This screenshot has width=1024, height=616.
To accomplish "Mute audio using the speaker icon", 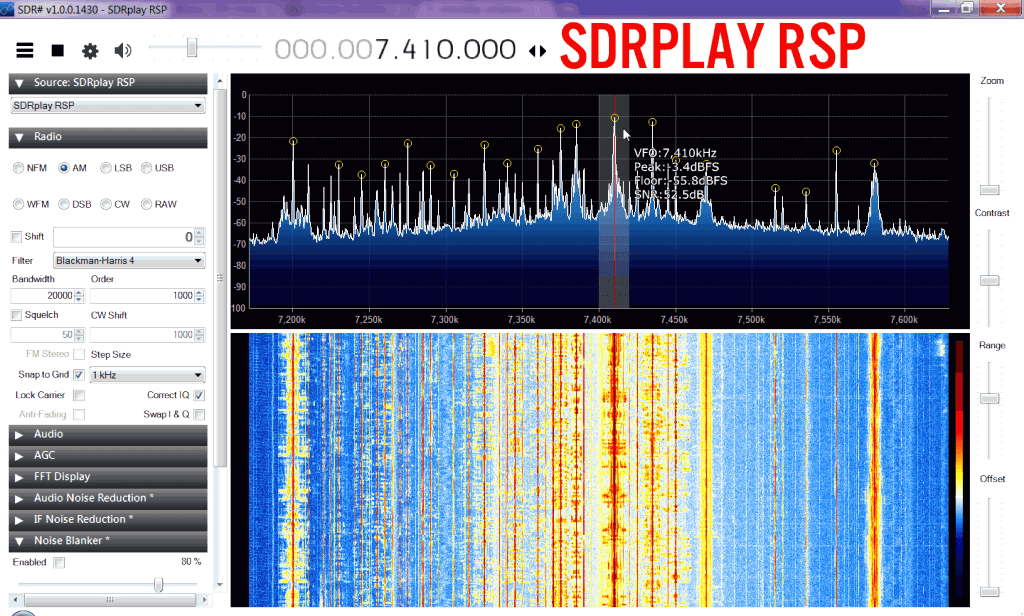I will 122,50.
